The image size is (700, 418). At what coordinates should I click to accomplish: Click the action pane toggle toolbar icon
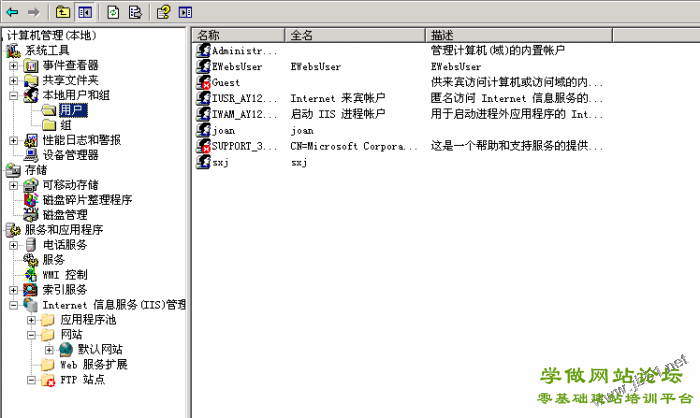(x=185, y=12)
